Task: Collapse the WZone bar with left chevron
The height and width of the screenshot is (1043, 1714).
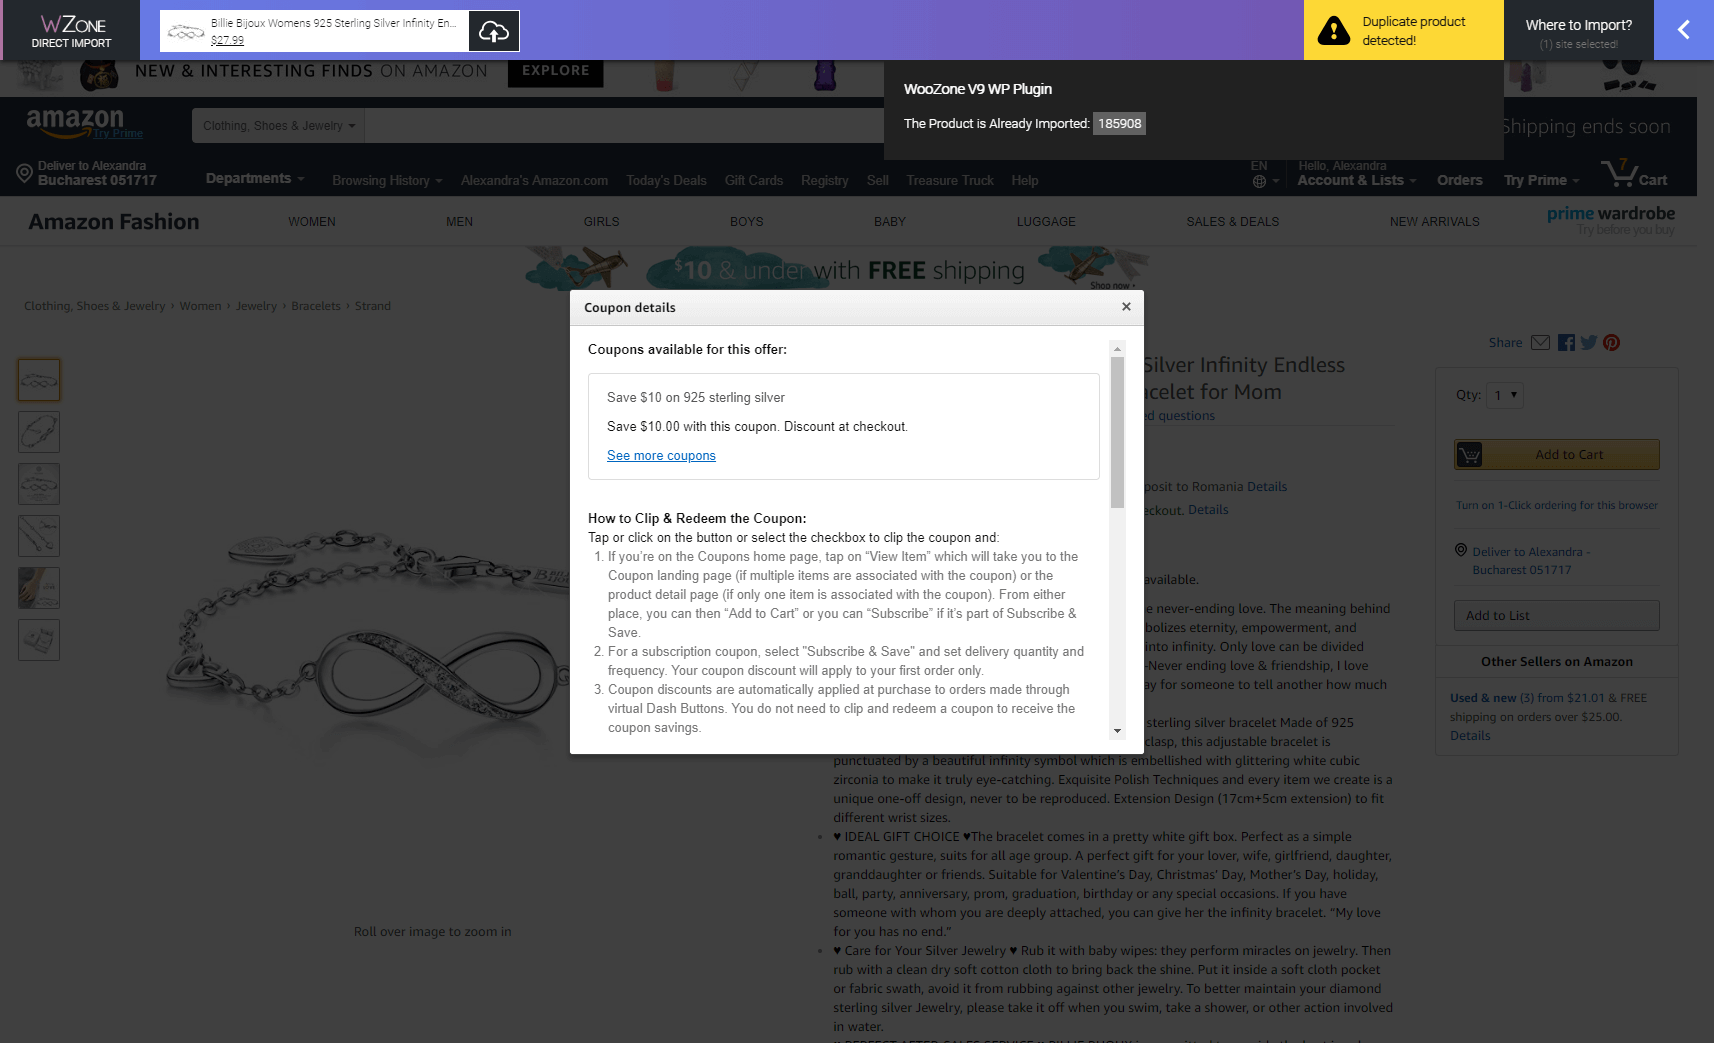Action: pyautogui.click(x=1684, y=30)
